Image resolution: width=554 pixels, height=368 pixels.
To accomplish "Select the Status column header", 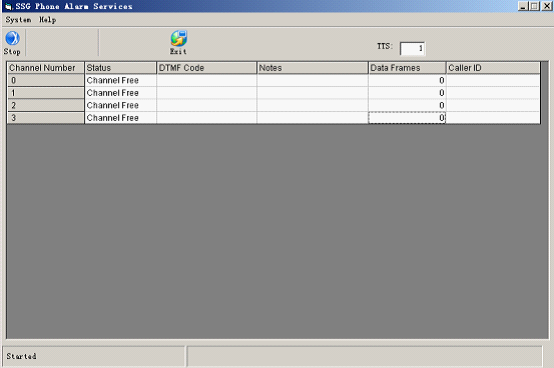I will [x=120, y=68].
